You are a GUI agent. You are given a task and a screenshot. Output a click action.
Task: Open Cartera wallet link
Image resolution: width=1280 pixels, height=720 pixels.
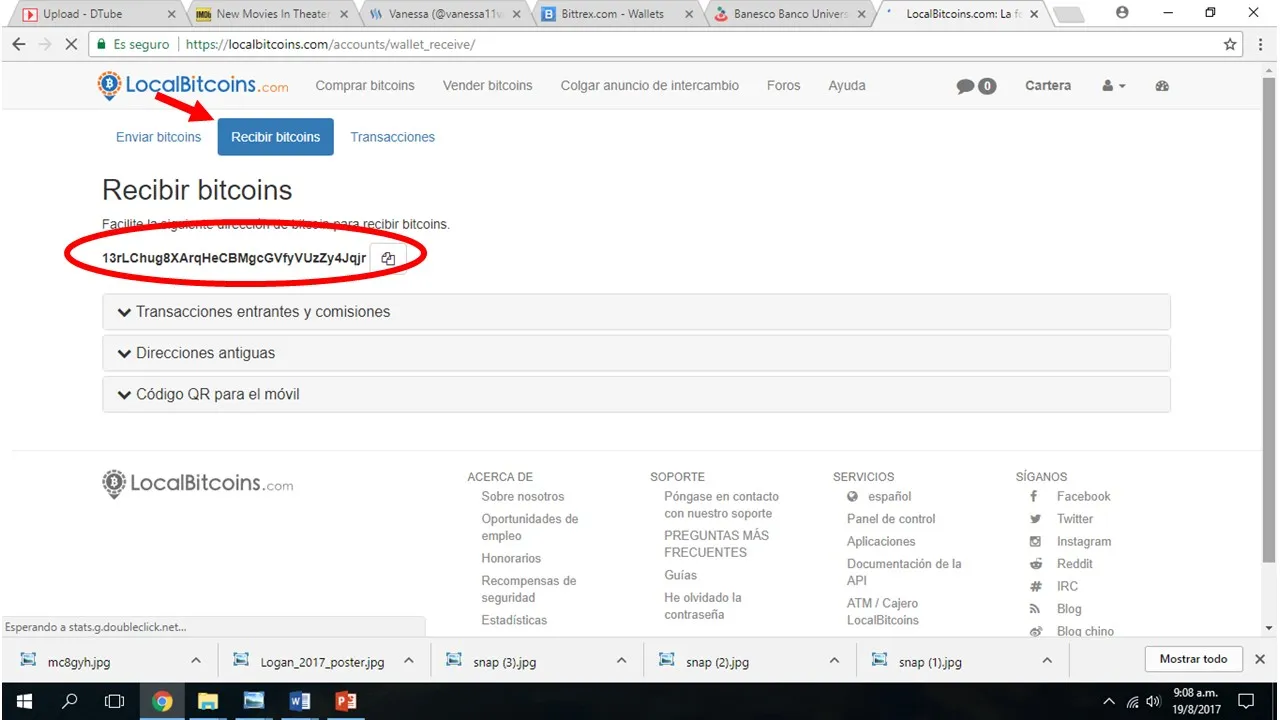[1048, 86]
